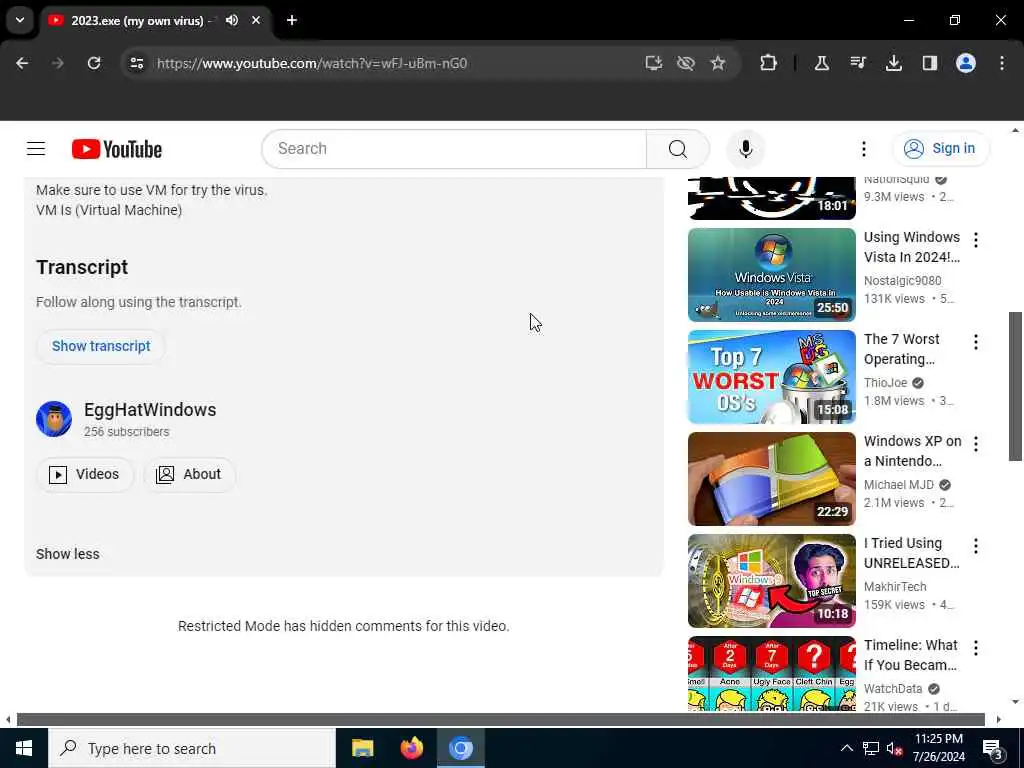Open options menu for Windows Vista video
1024x768 pixels.
click(976, 240)
